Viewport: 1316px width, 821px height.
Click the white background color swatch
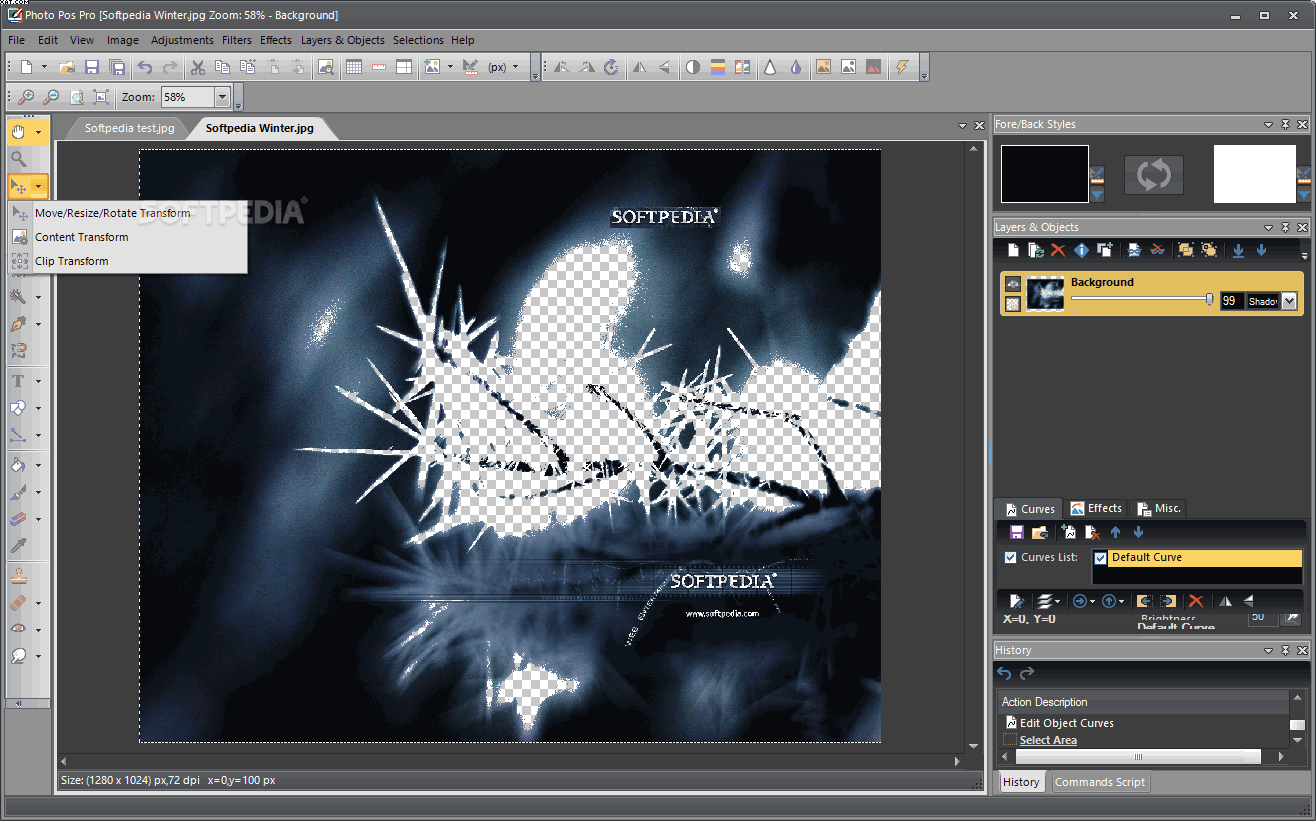tap(1255, 174)
